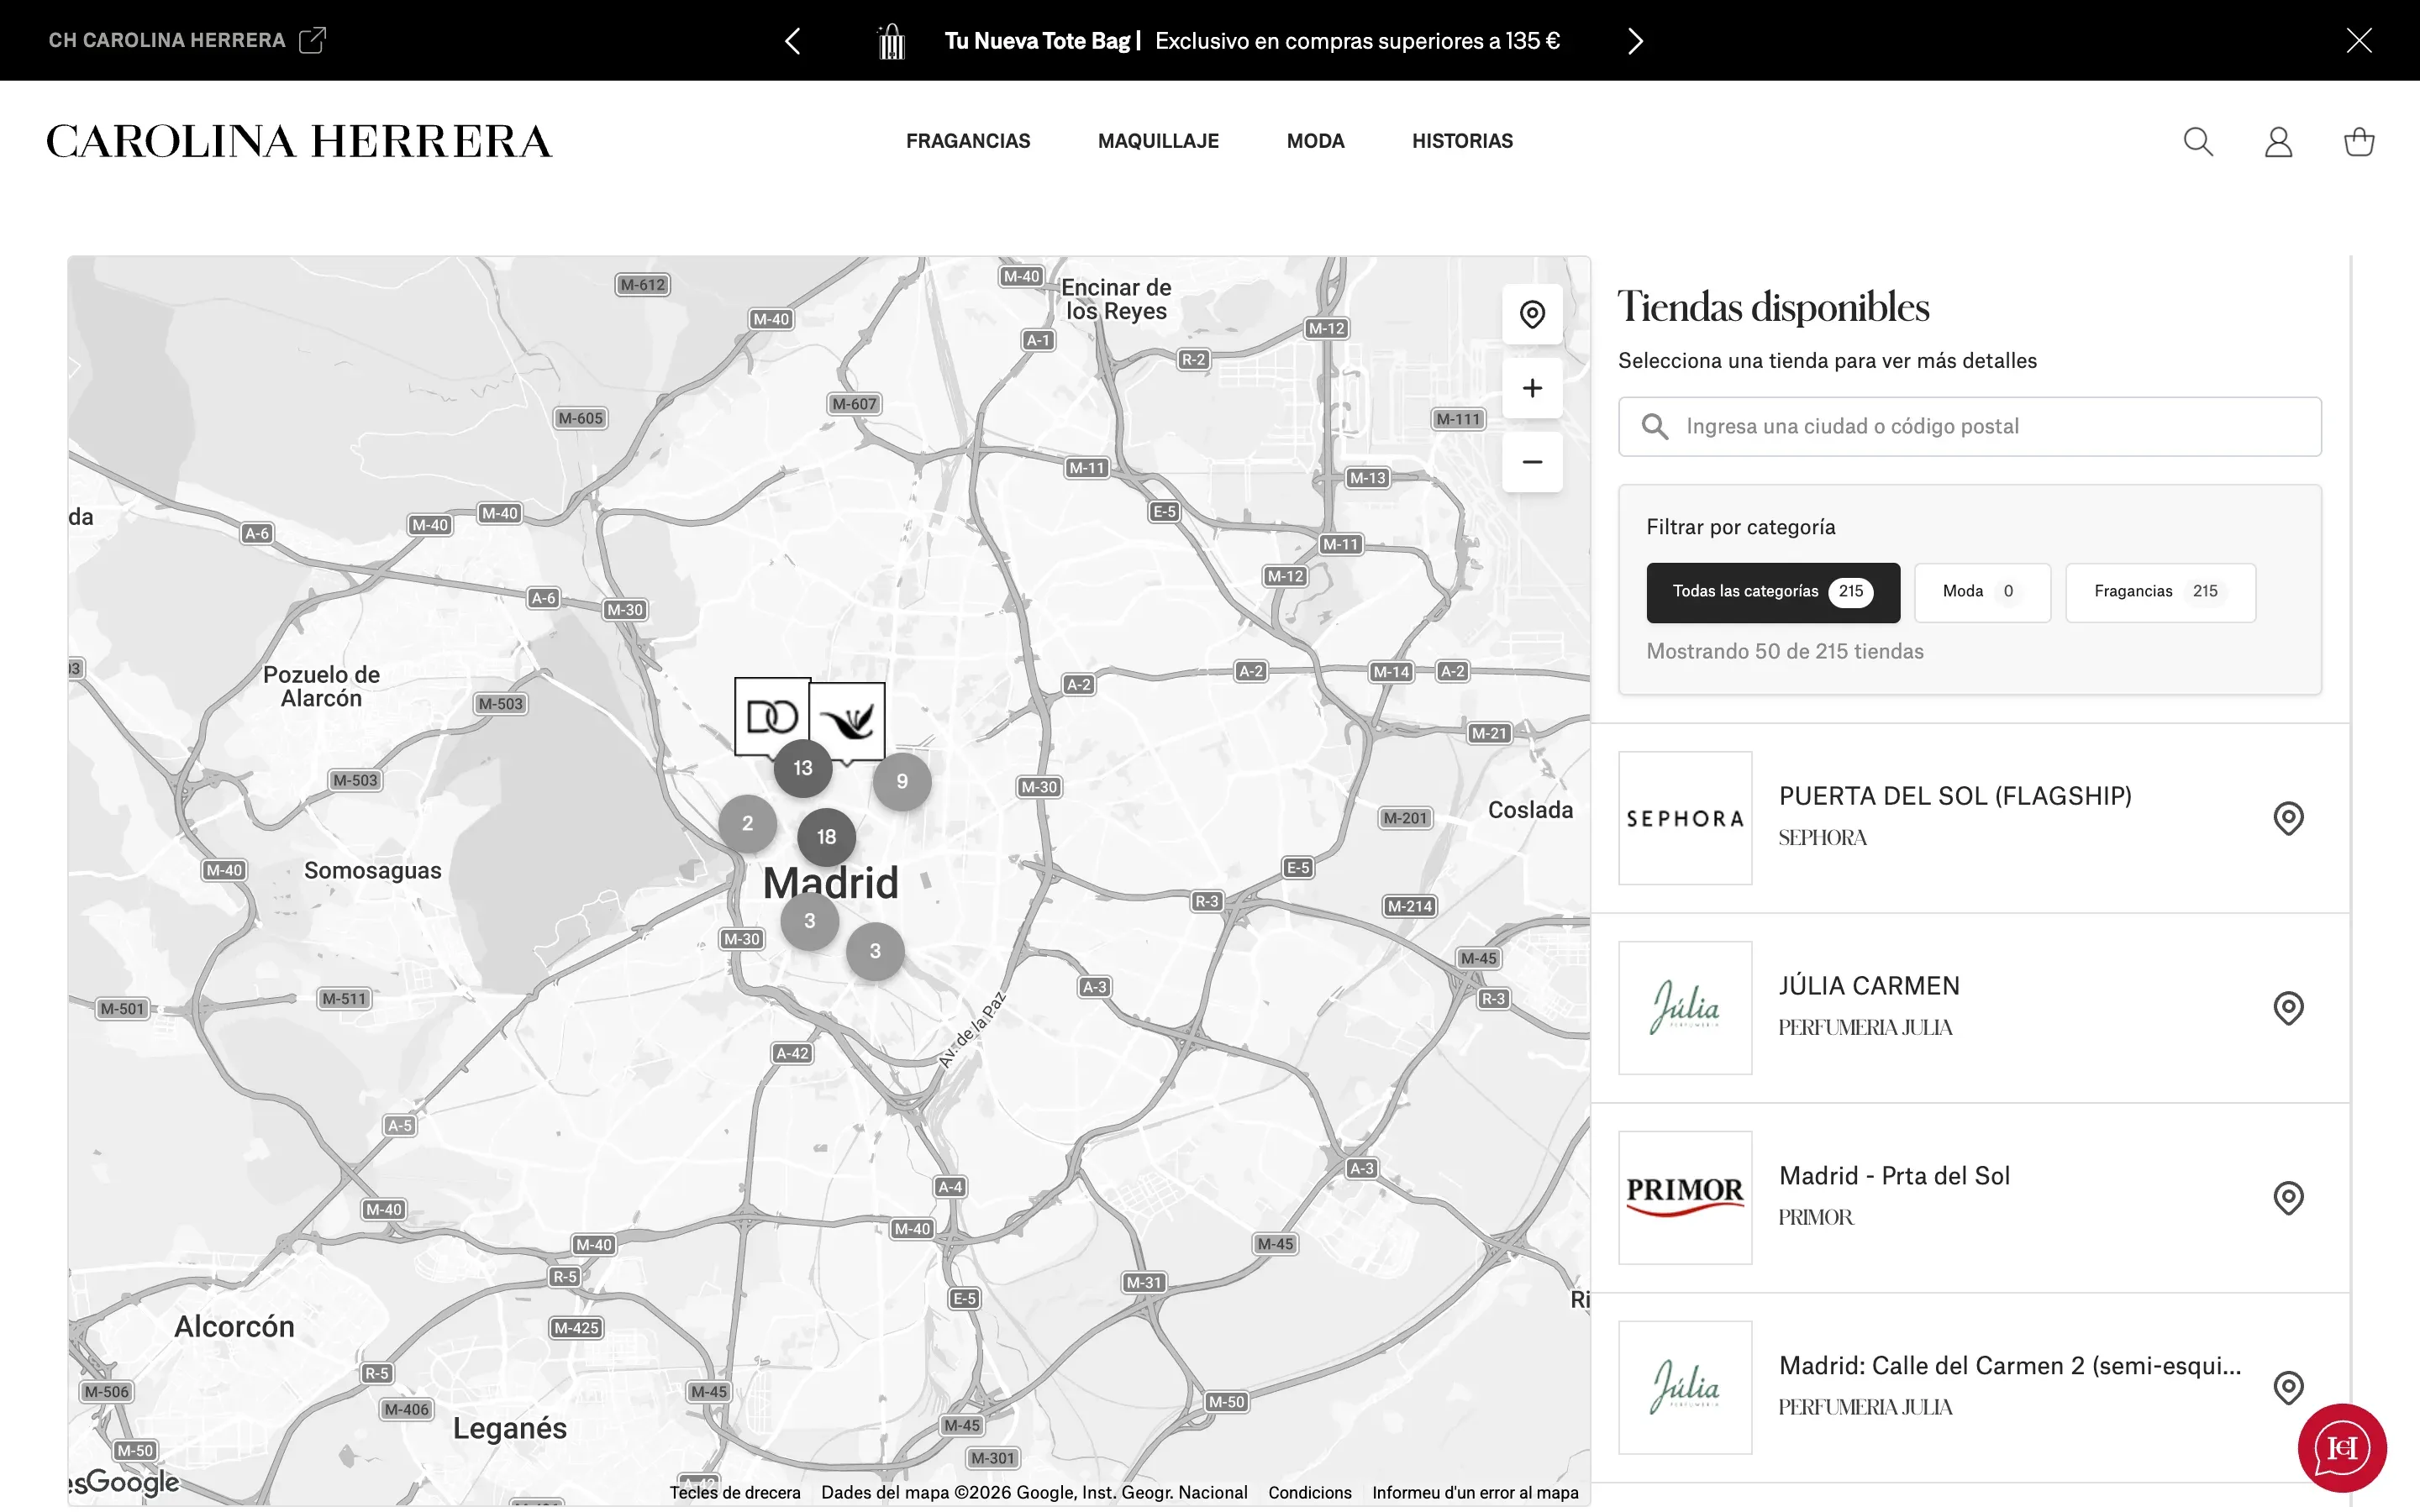The height and width of the screenshot is (1512, 2420).
Task: Open the user account icon
Action: tap(2278, 142)
